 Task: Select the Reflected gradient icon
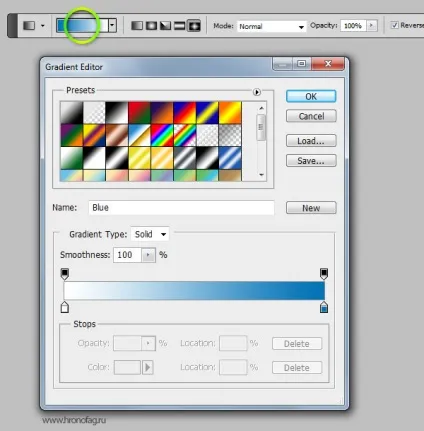pyautogui.click(x=179, y=25)
